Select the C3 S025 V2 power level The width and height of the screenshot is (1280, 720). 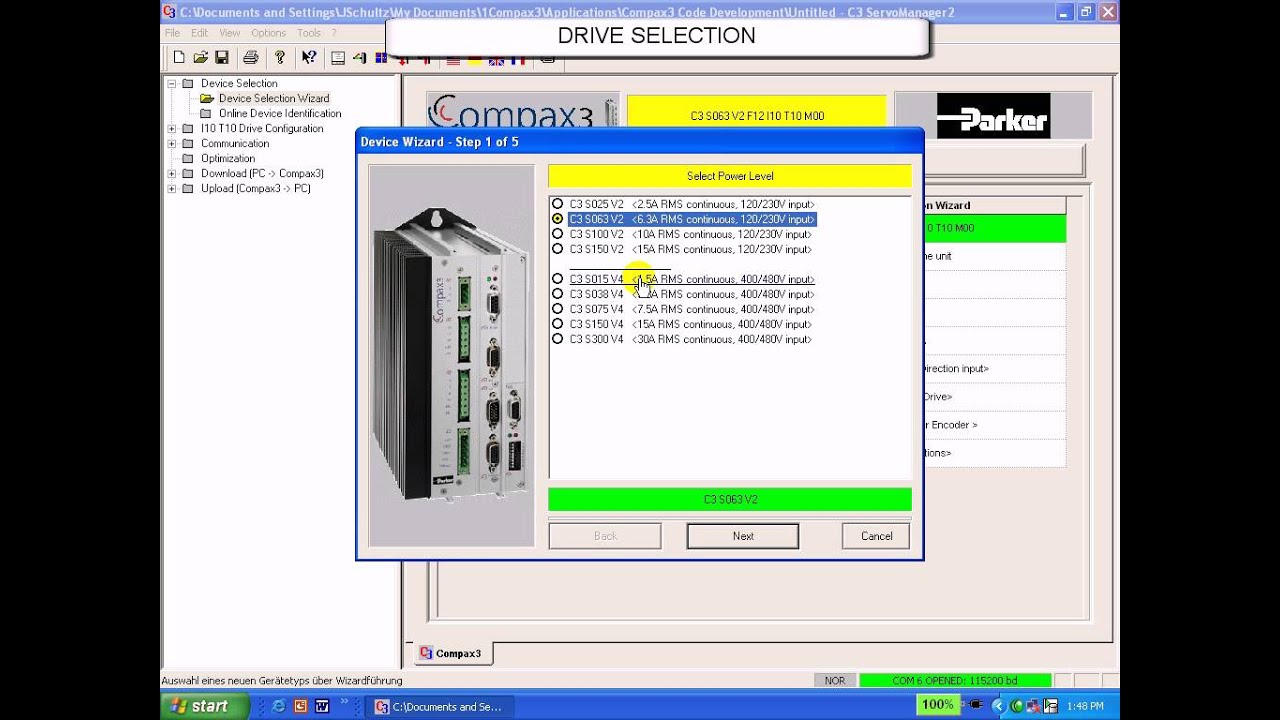pyautogui.click(x=557, y=204)
